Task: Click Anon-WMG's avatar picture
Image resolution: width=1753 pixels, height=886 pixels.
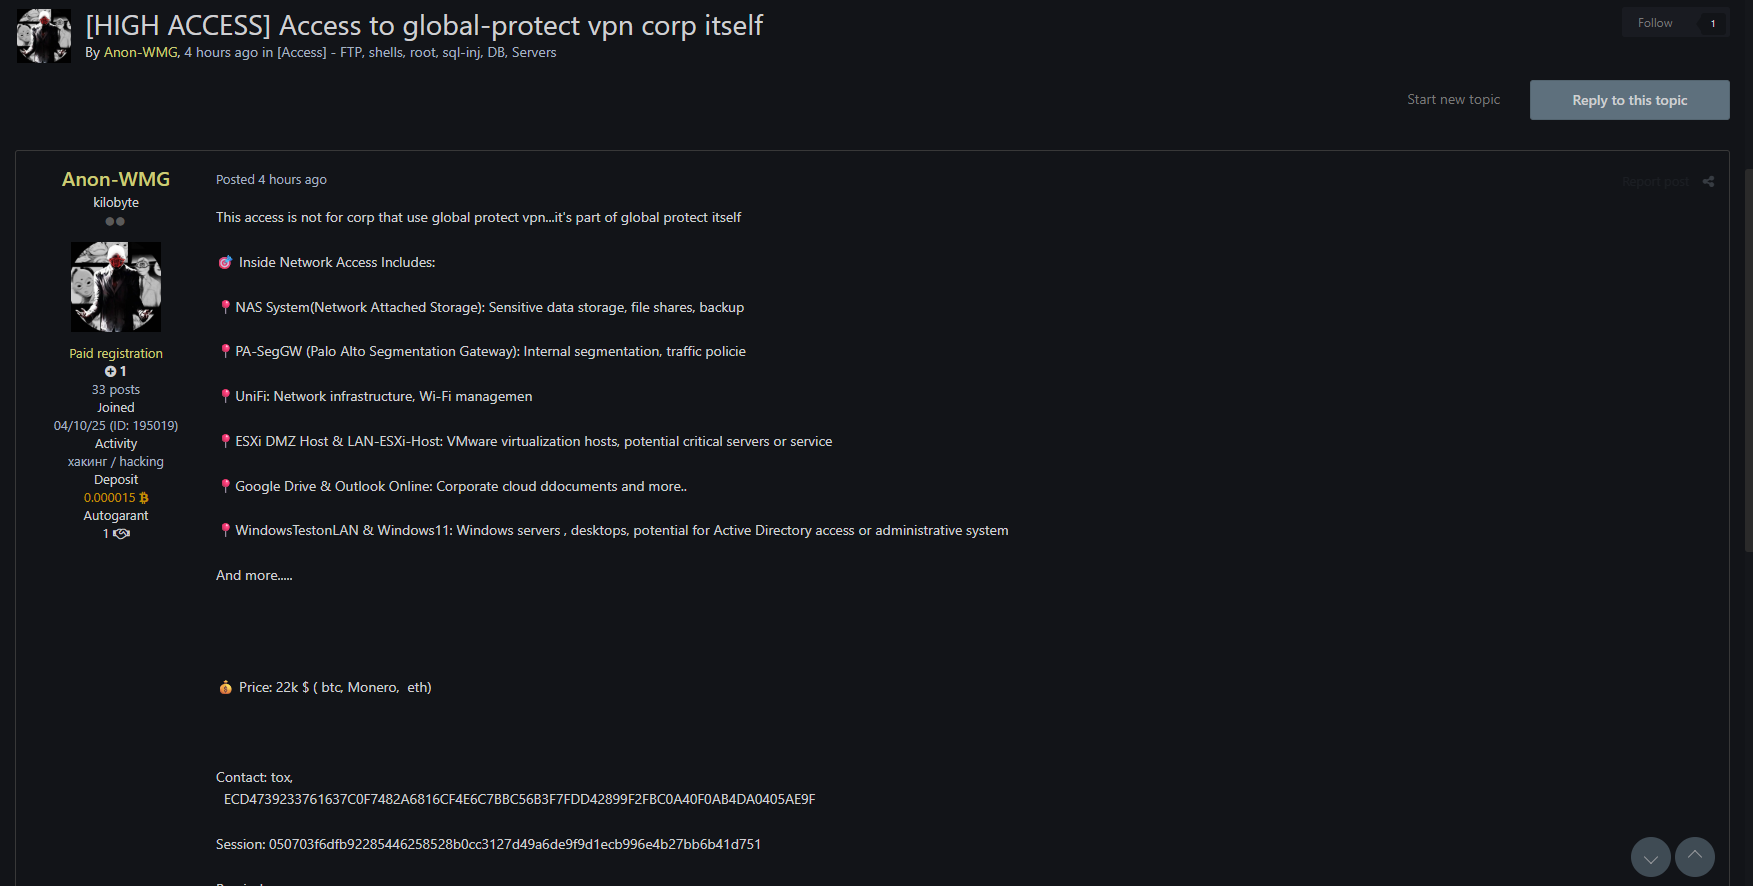Action: (115, 287)
